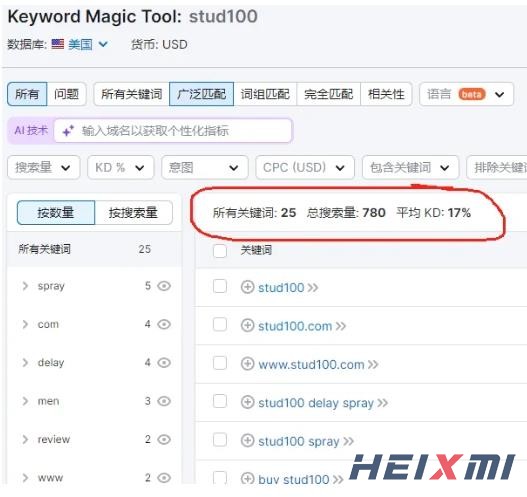Open the 语言 beta dropdown

(467, 94)
